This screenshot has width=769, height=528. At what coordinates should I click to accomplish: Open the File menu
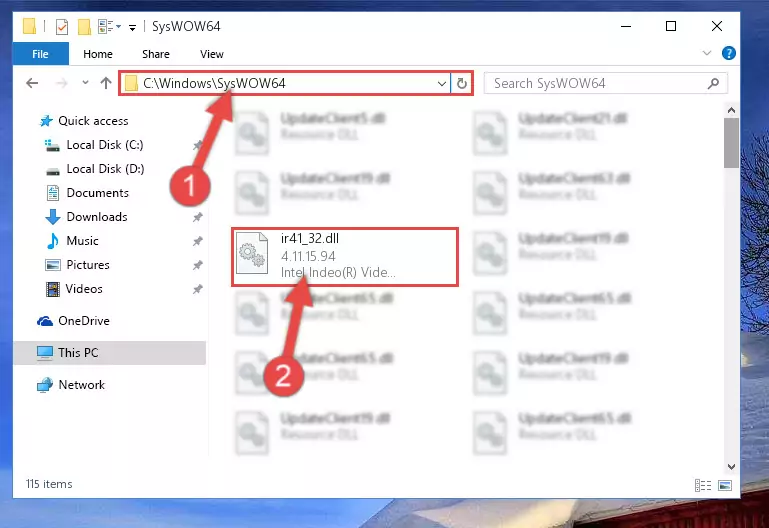tap(40, 54)
